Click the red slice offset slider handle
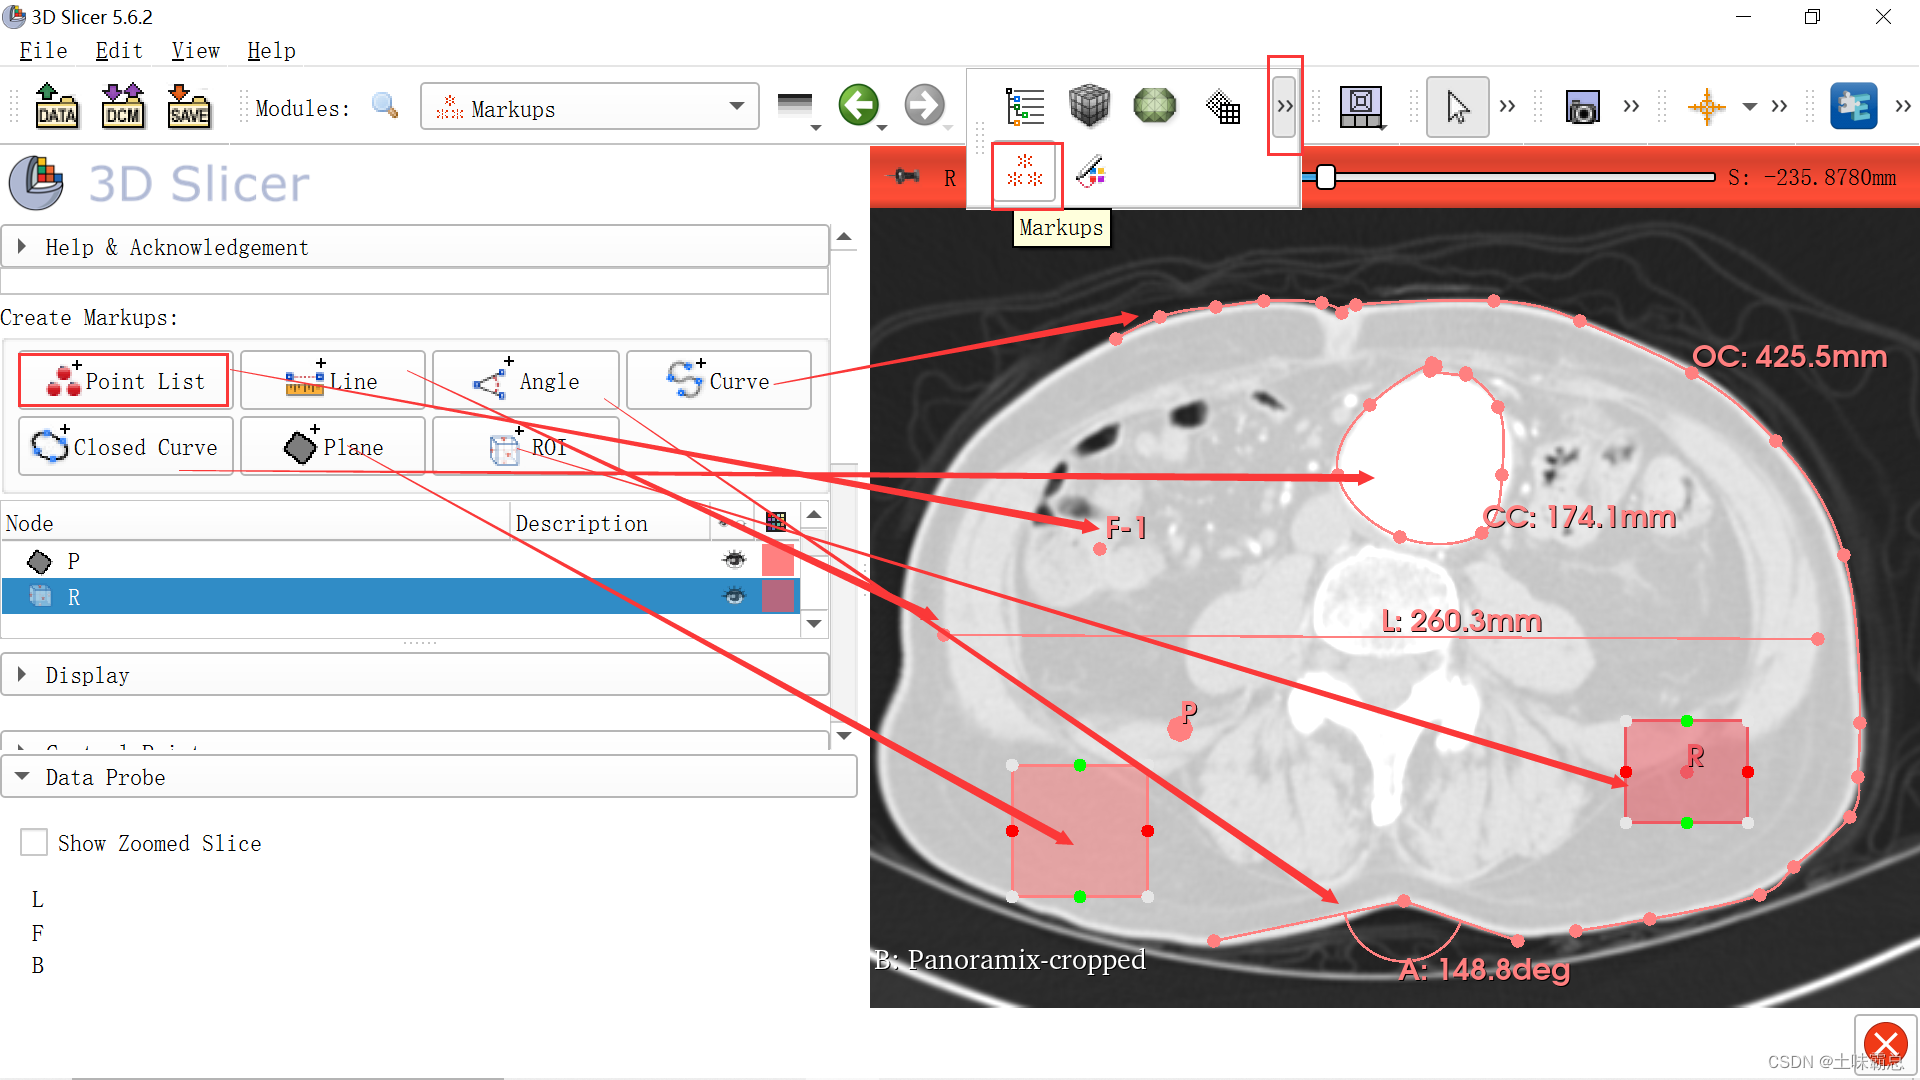 pos(1326,178)
